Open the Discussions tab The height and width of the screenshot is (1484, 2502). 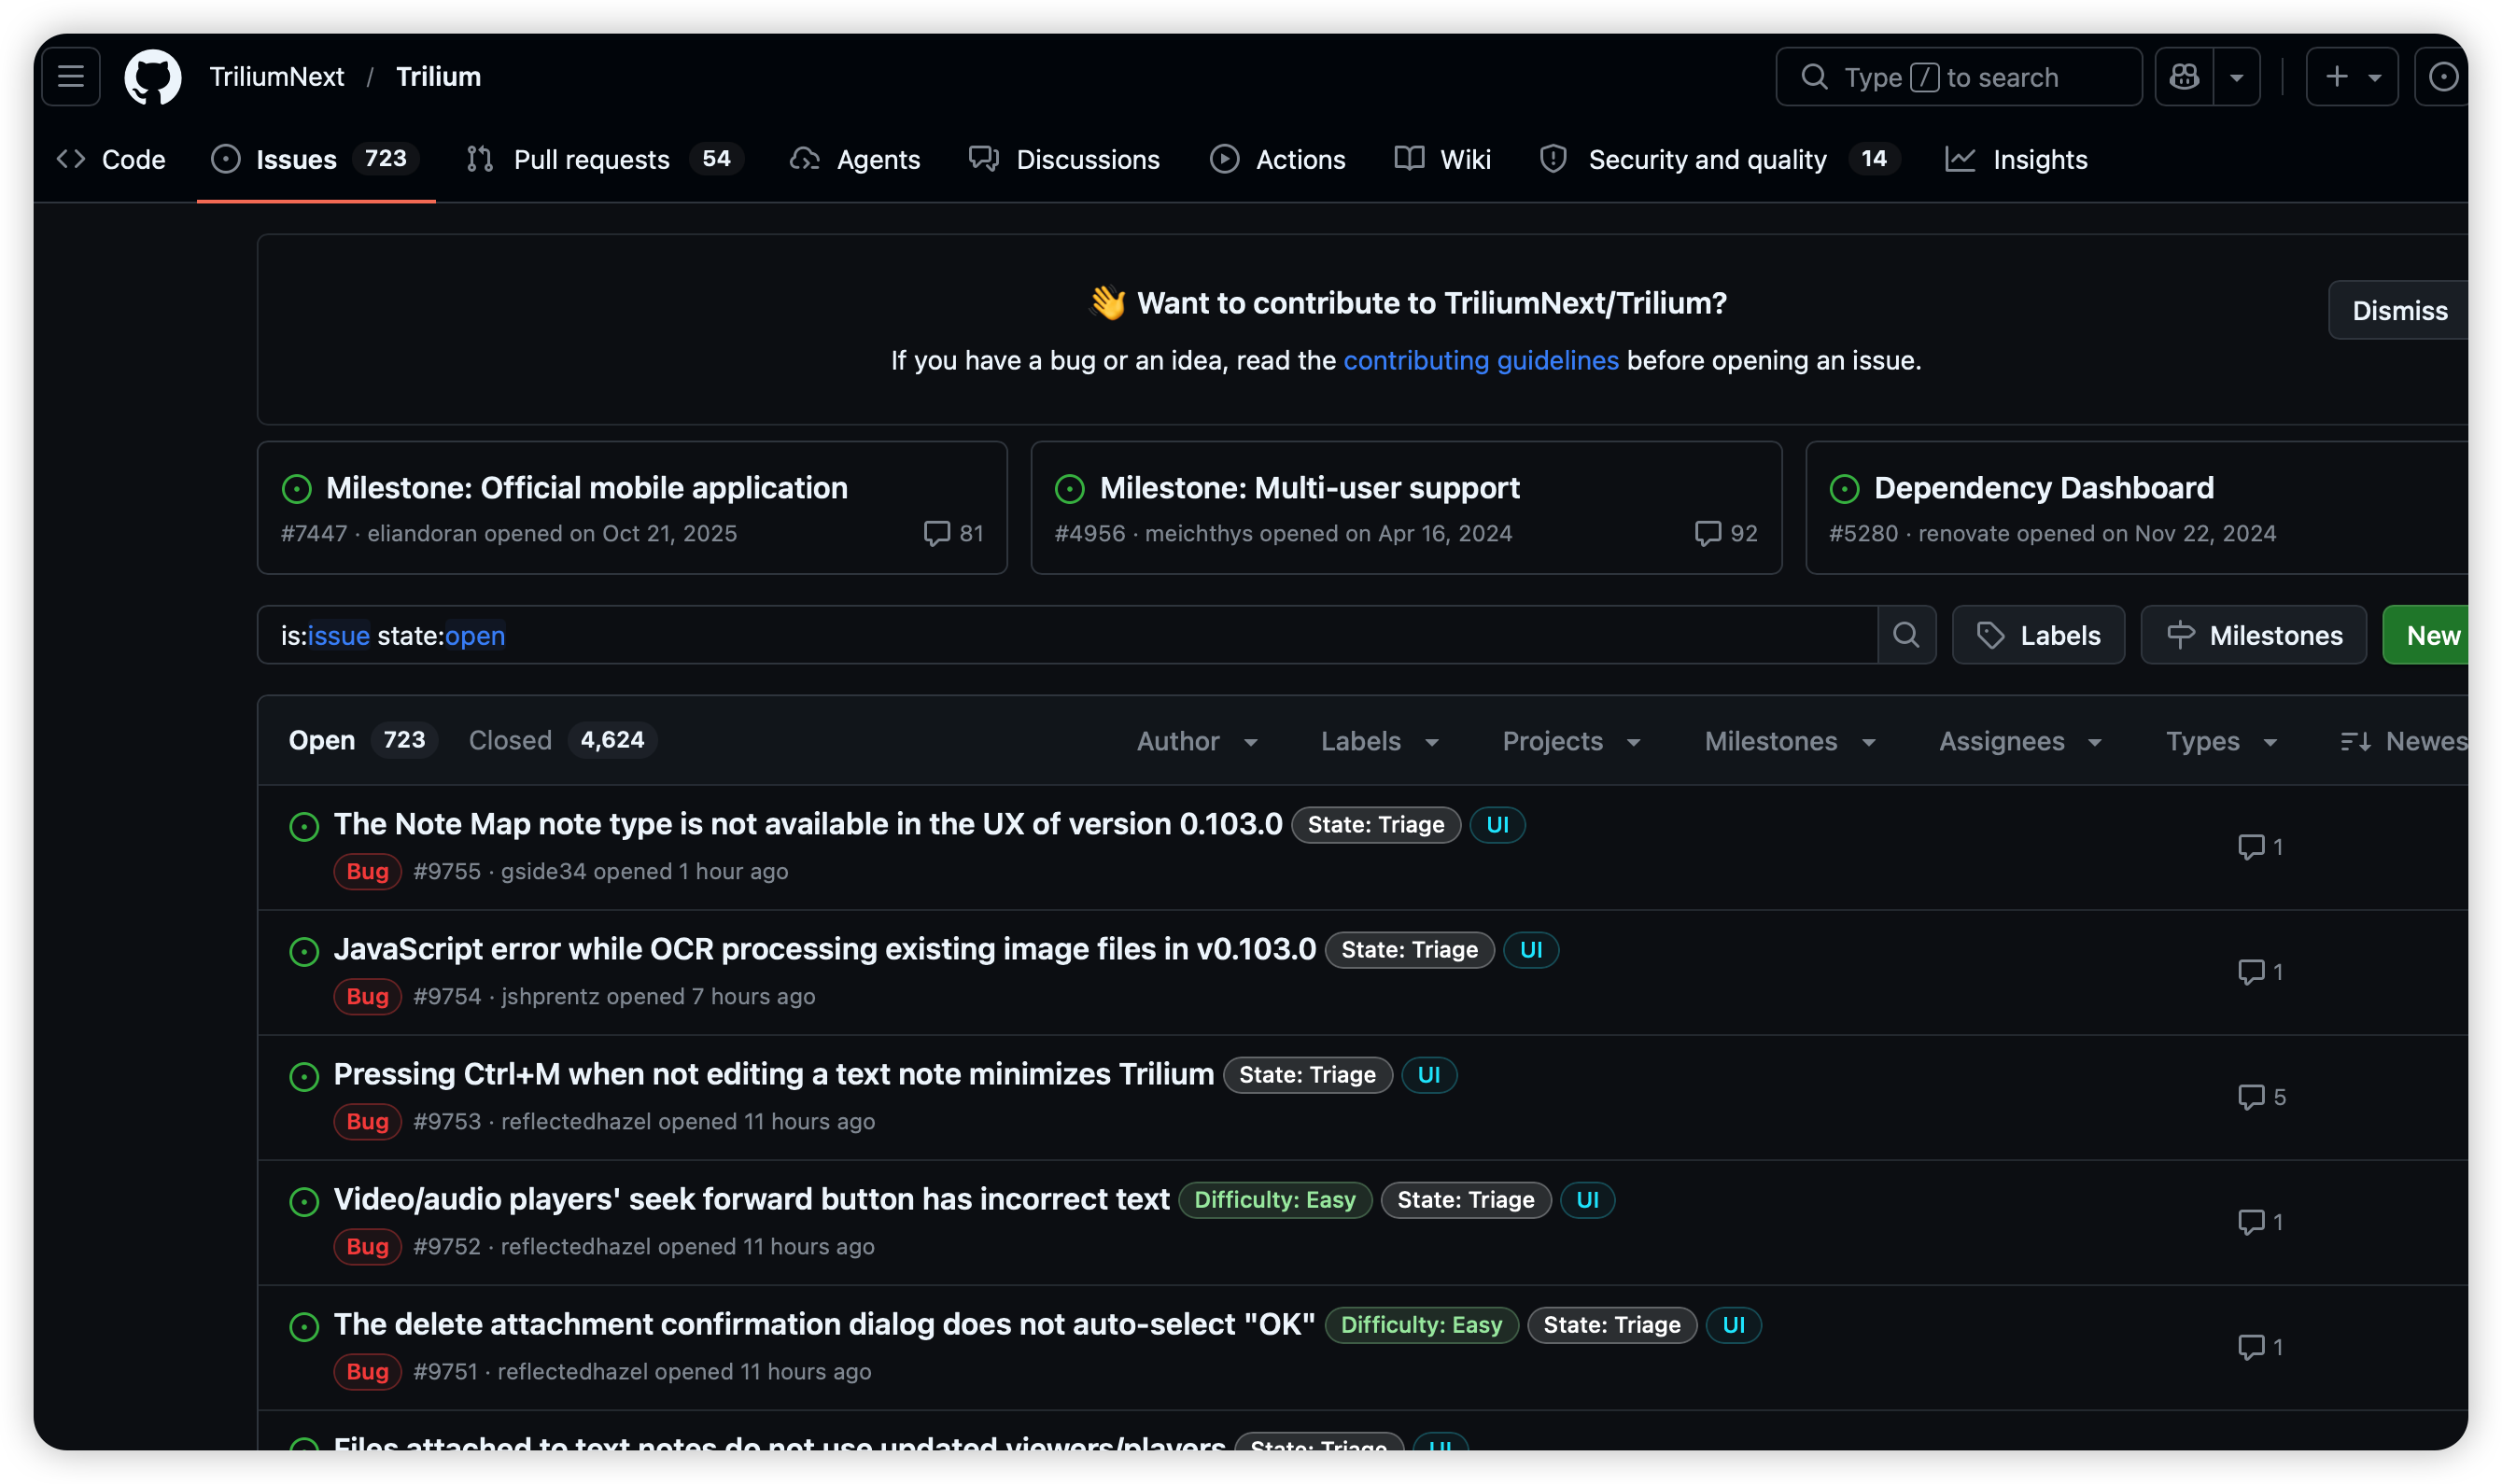[x=1065, y=159]
